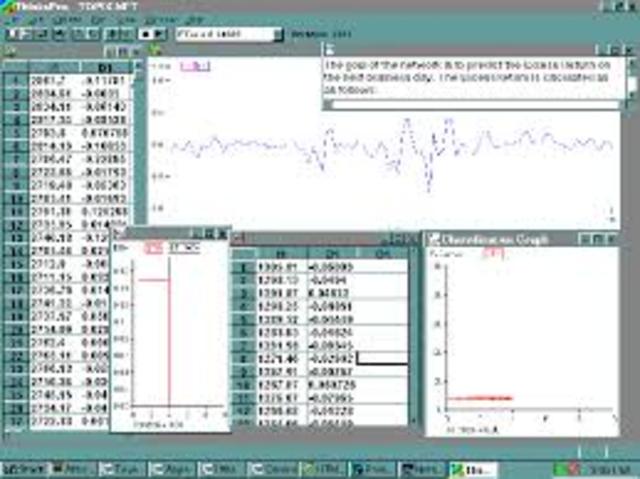Open the File menu in the menu bar
Viewport: 640px width, 479px height.
pos(13,20)
